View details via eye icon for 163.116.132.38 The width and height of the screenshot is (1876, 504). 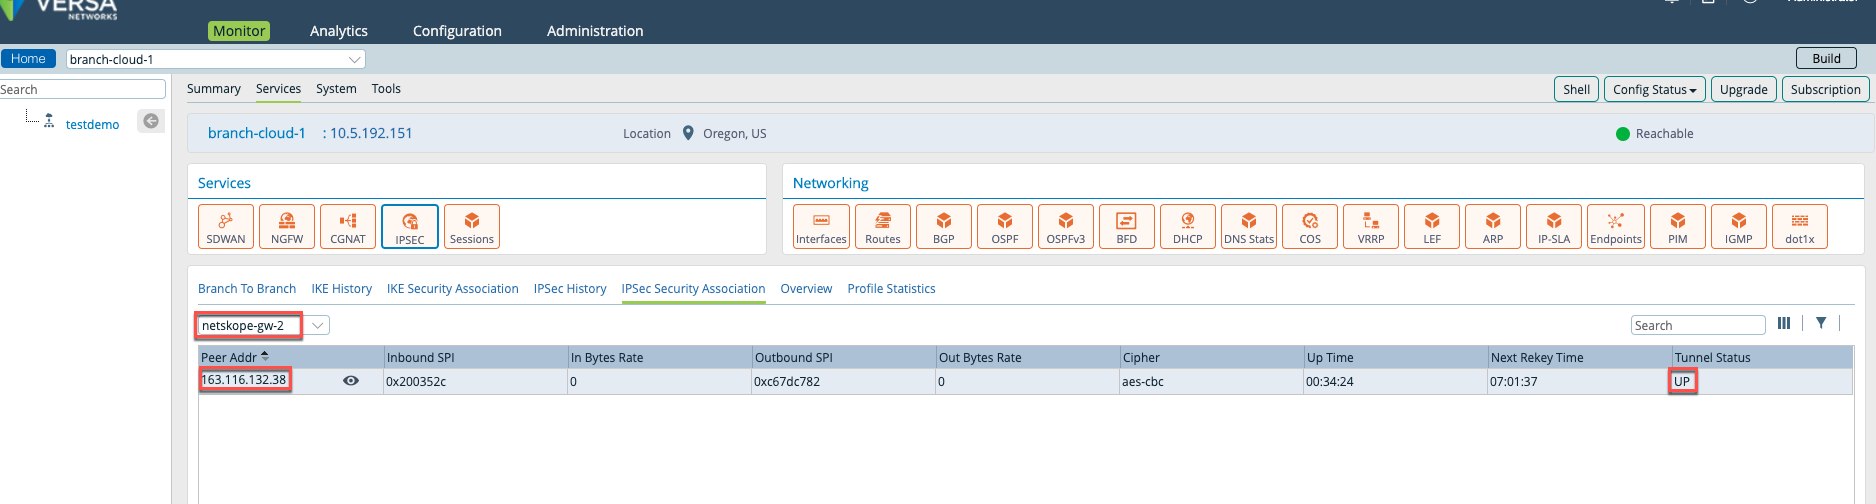click(351, 381)
